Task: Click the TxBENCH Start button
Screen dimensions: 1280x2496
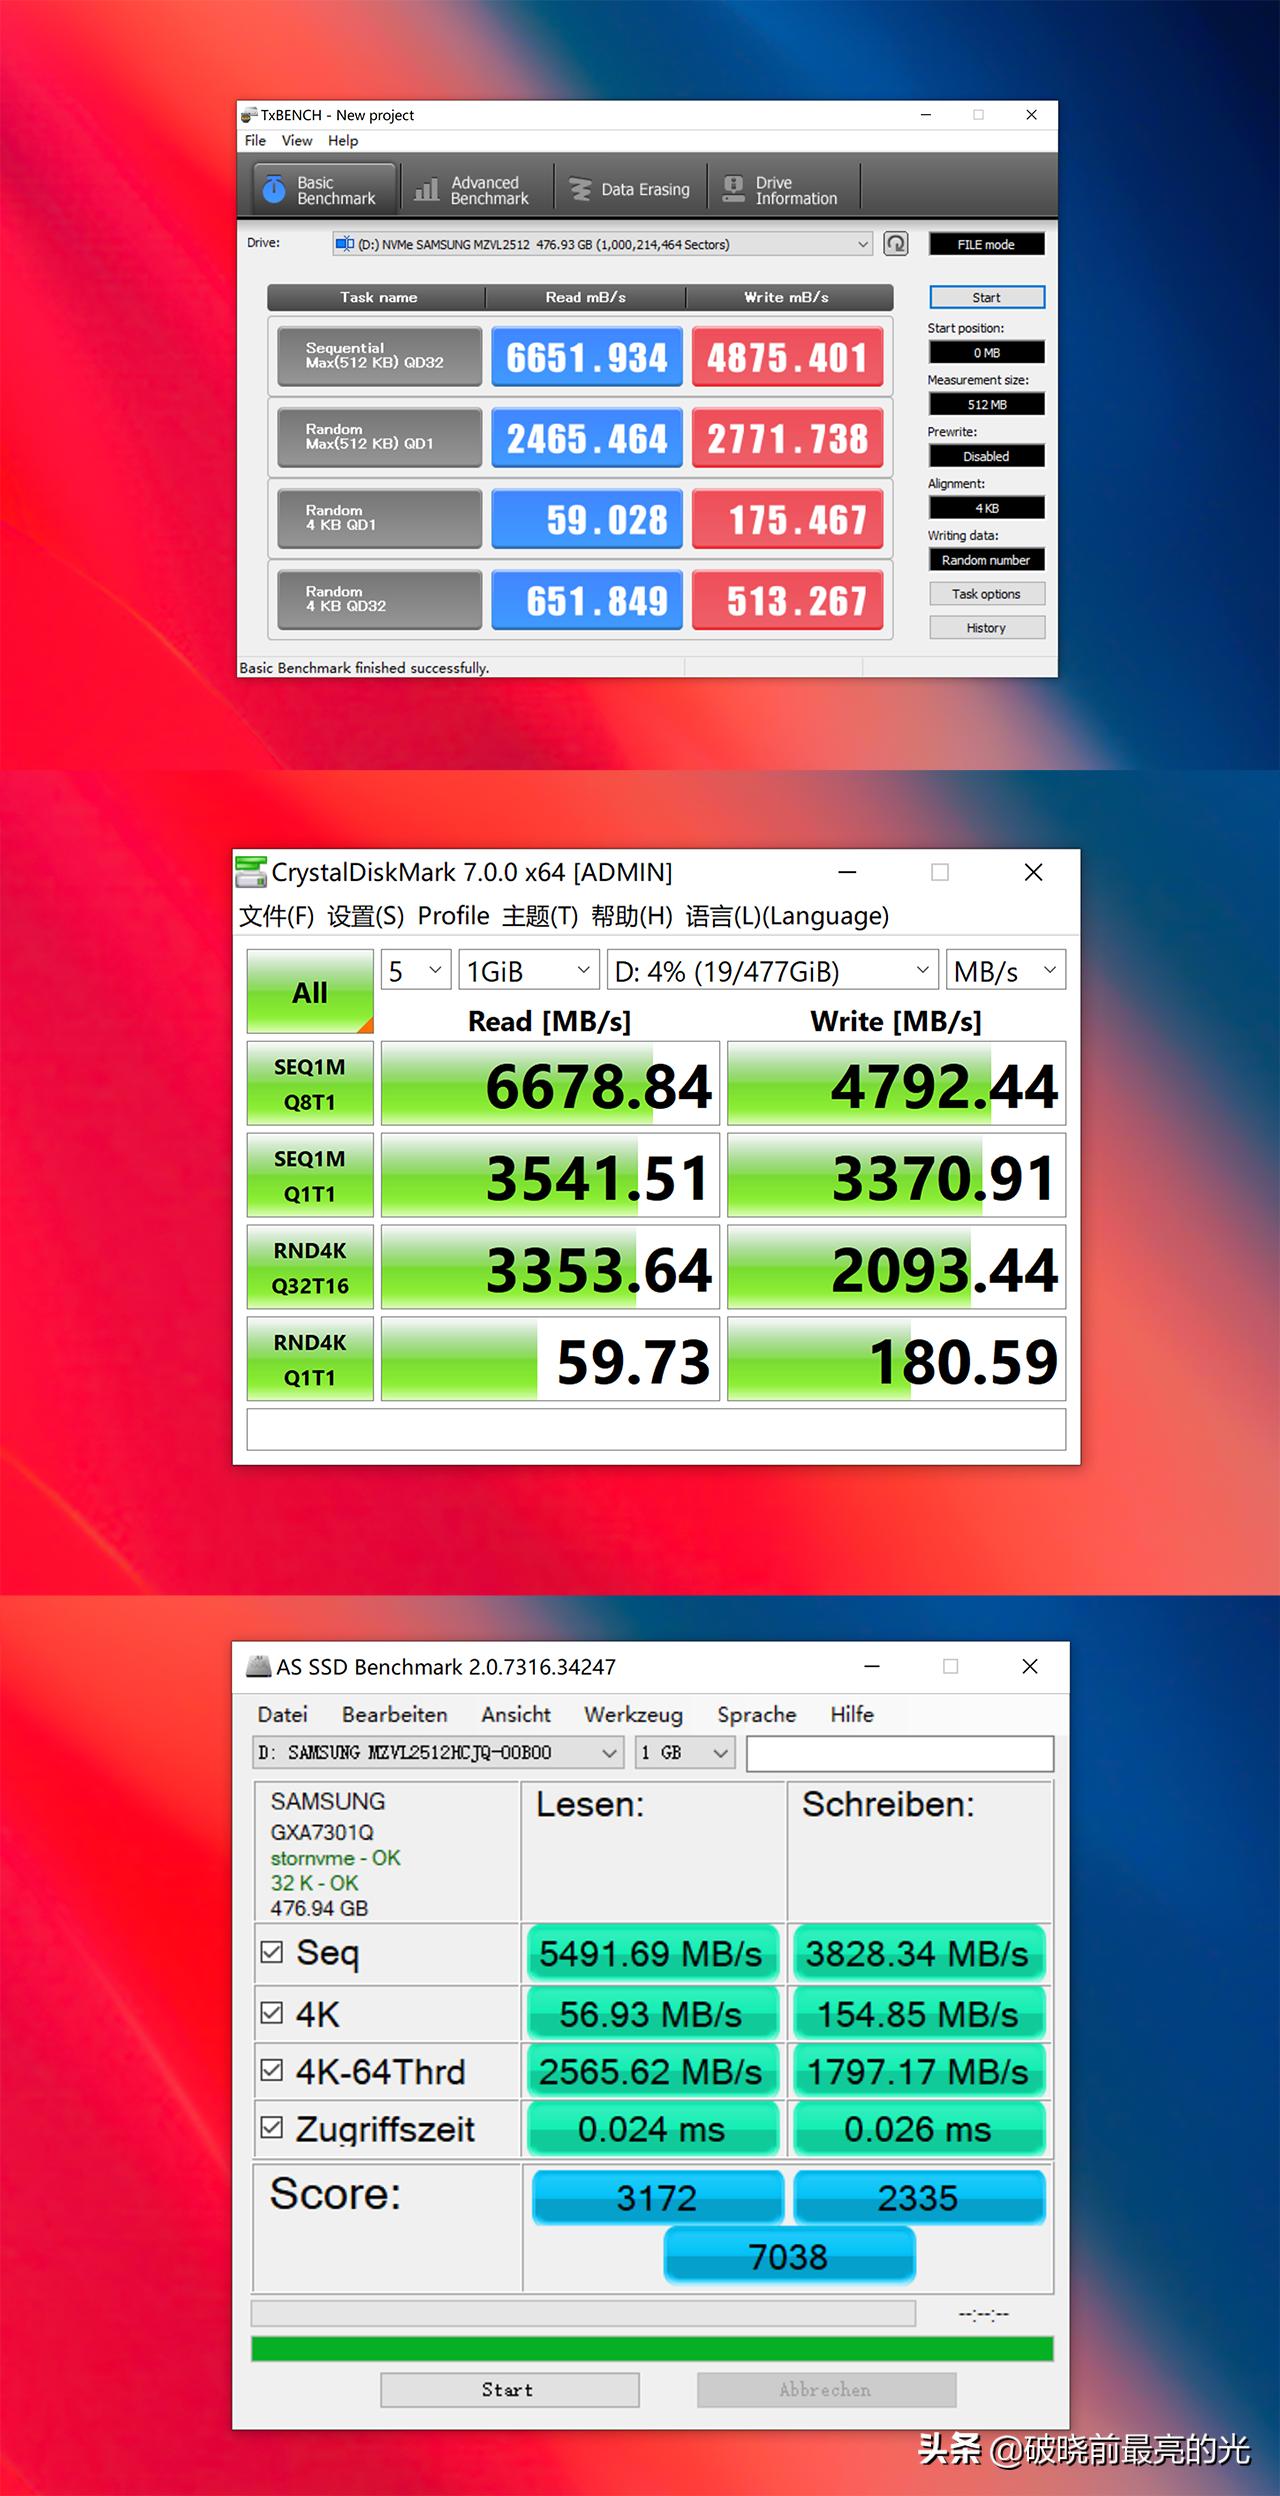Action: (987, 297)
